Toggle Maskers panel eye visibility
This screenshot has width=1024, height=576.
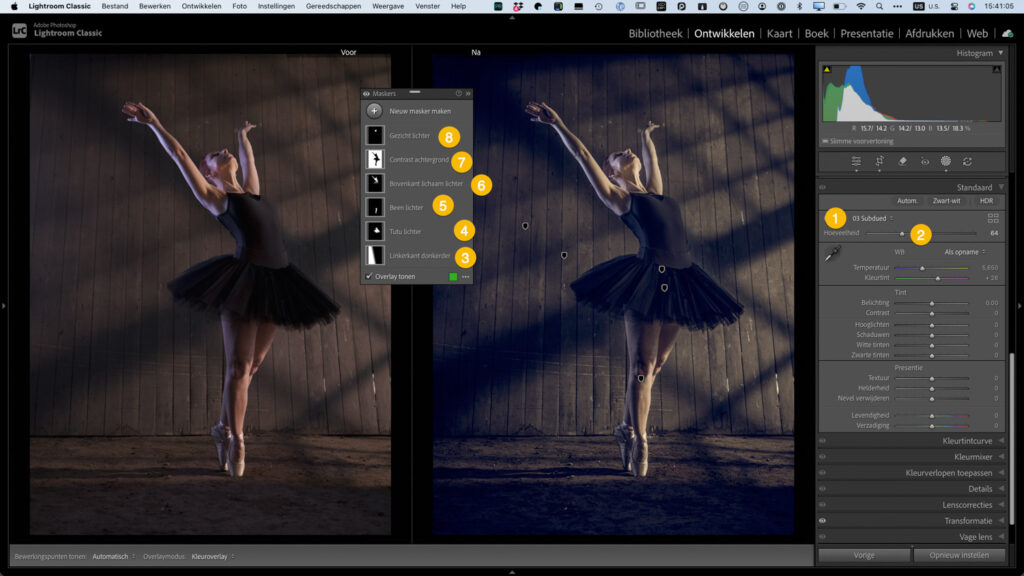(x=366, y=93)
